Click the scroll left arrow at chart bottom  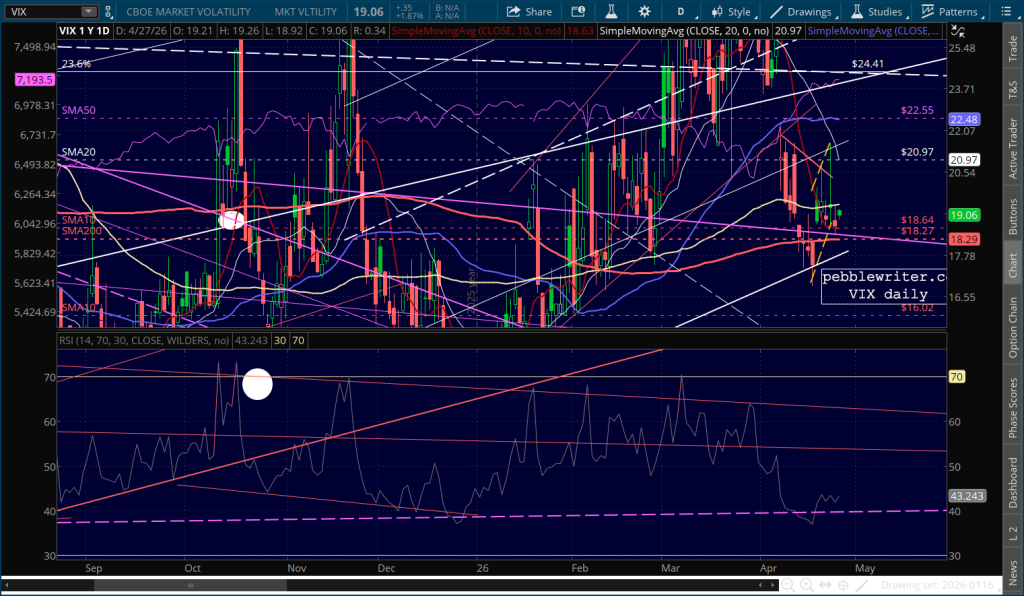click(6, 584)
